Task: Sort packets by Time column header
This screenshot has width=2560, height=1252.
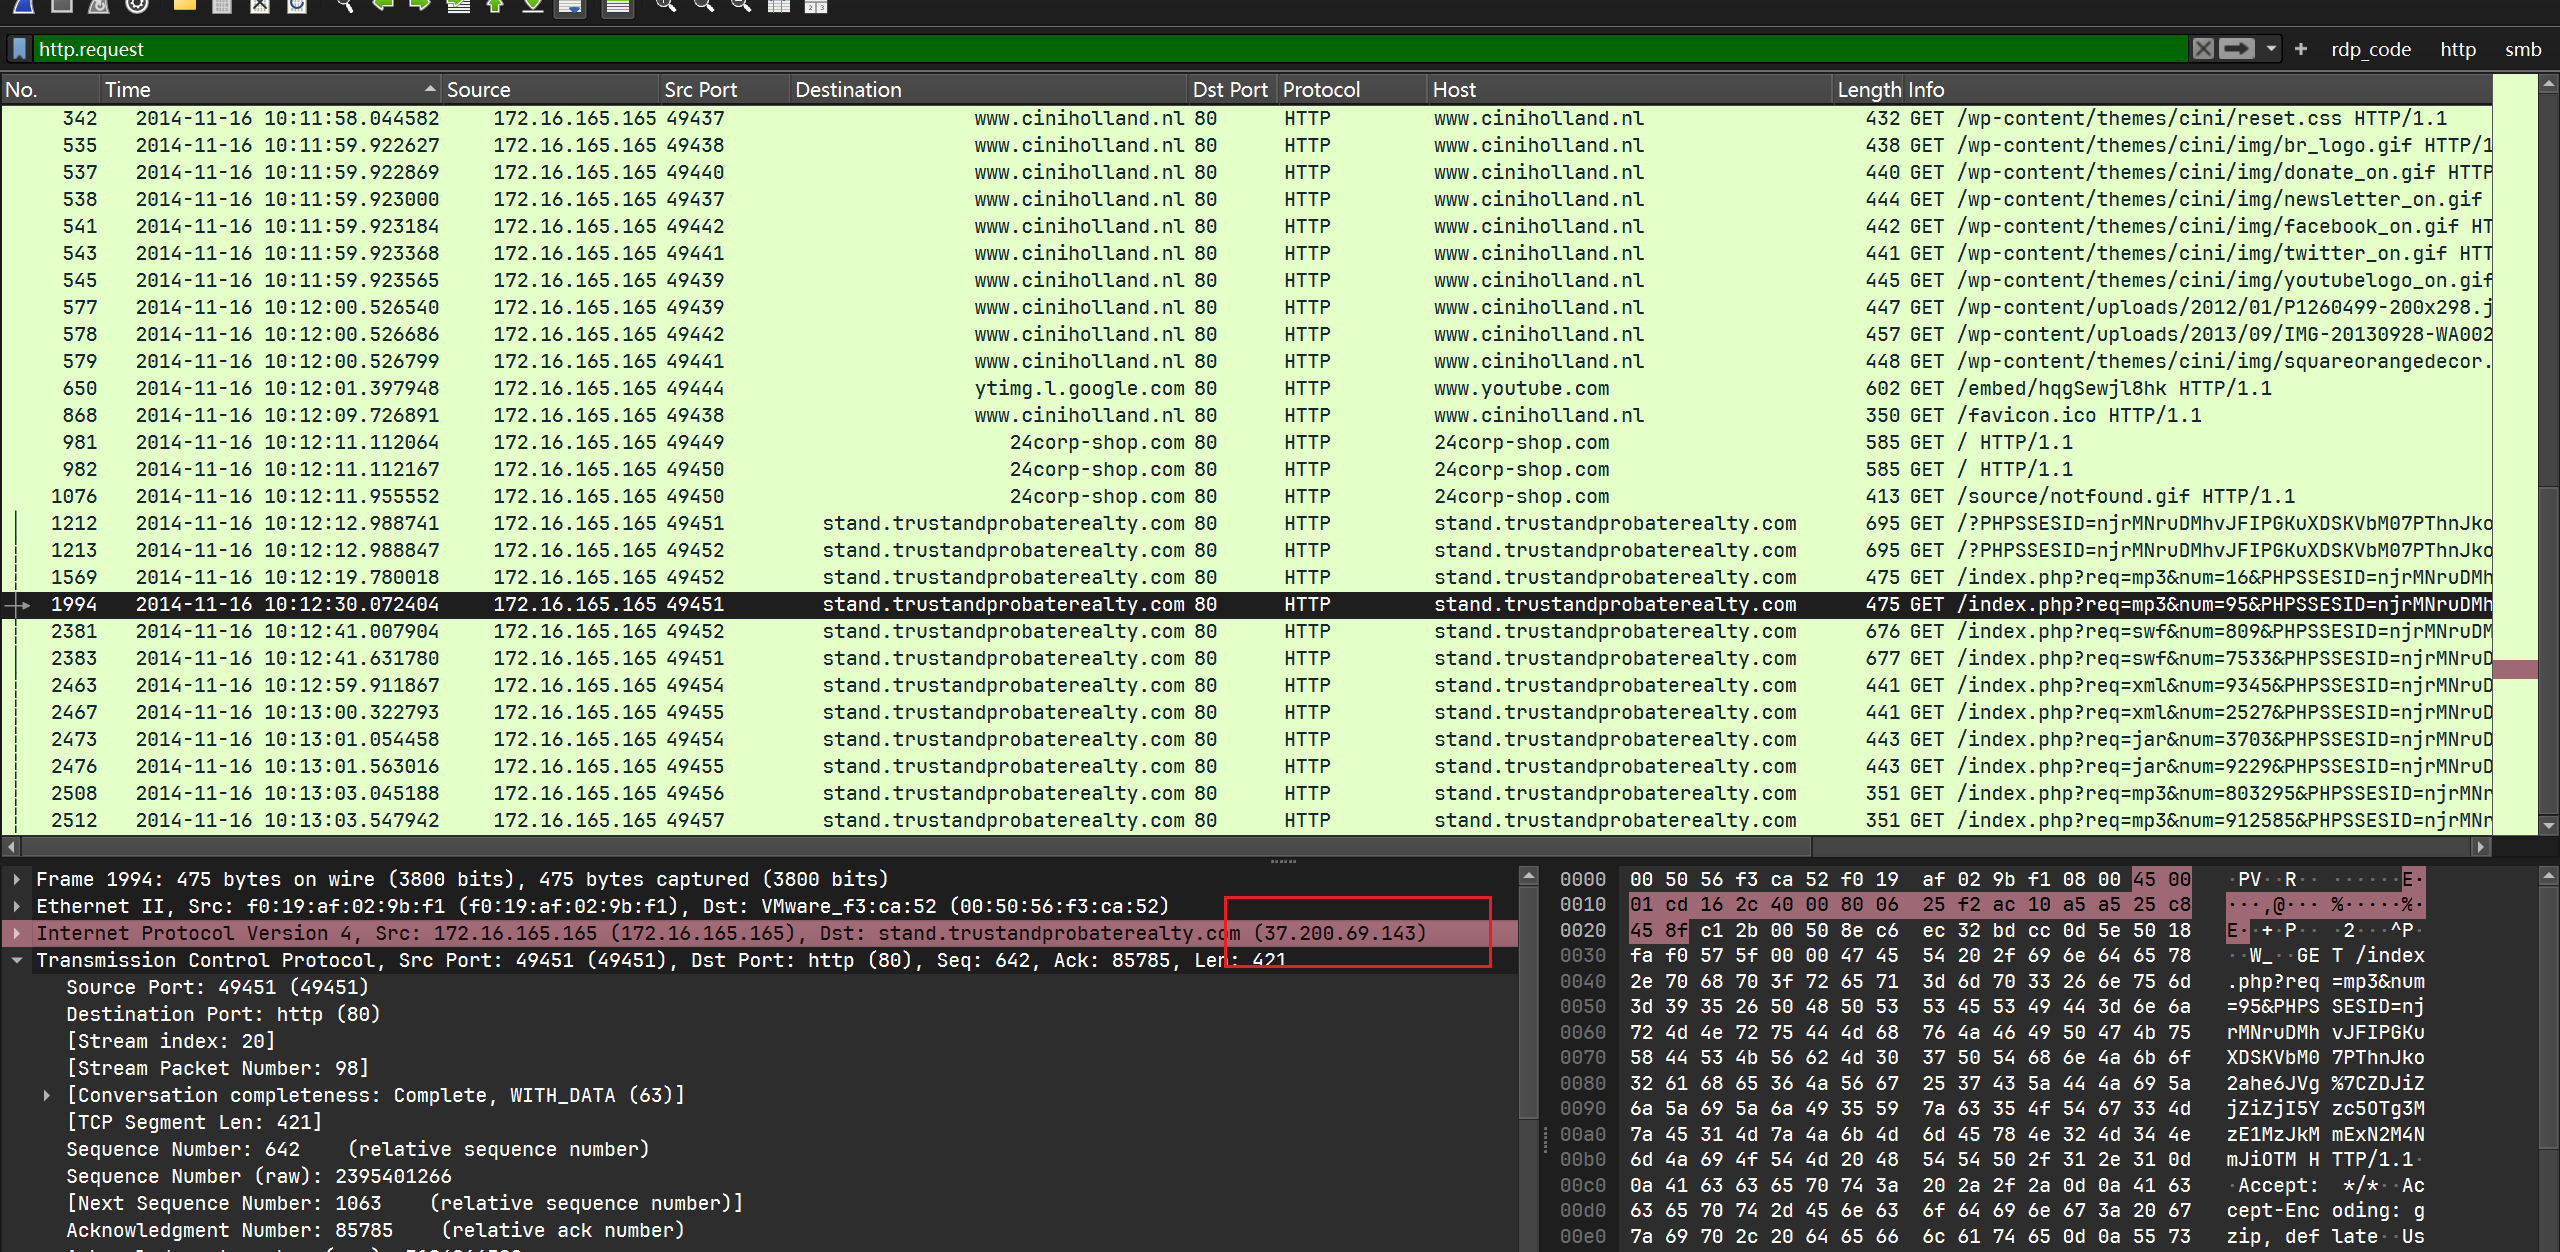Action: click(127, 90)
